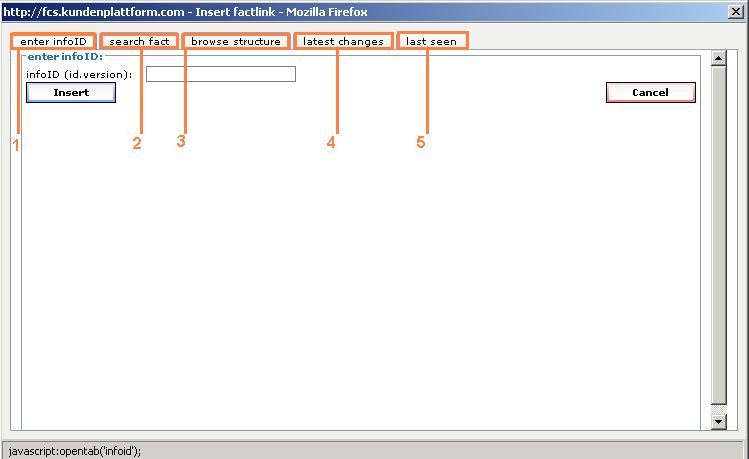Click the orange annotation number 1

(x=16, y=144)
